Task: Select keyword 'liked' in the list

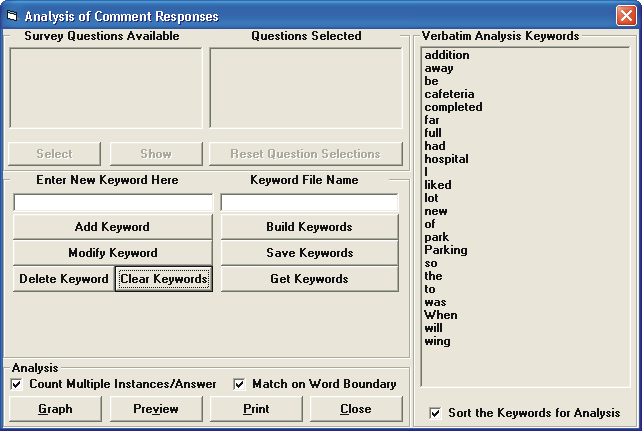Action: (438, 185)
